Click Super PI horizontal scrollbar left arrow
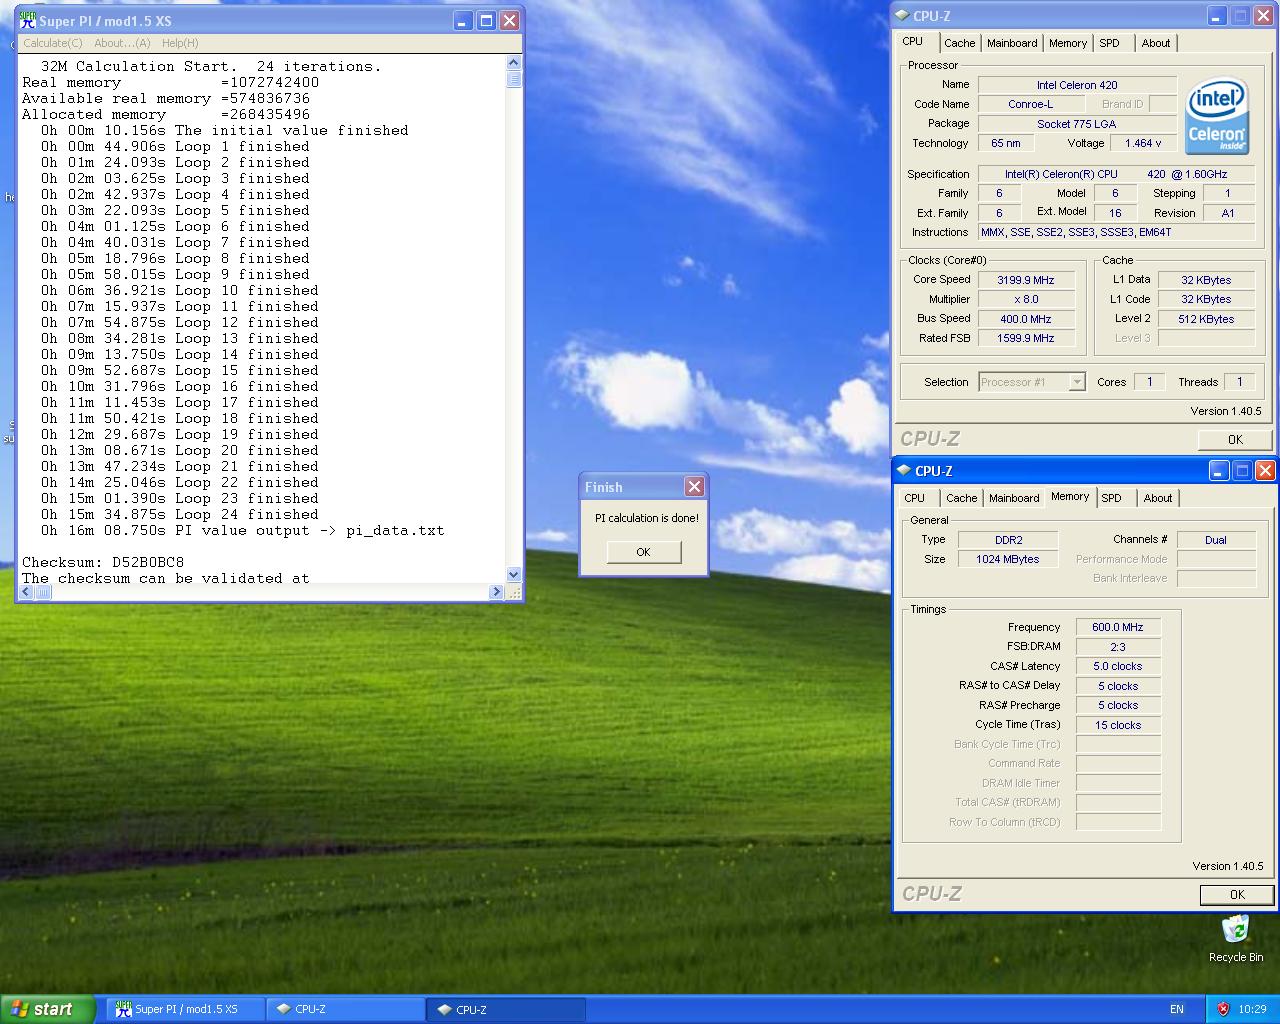Screen dimensions: 1280x1024 pos(28,592)
